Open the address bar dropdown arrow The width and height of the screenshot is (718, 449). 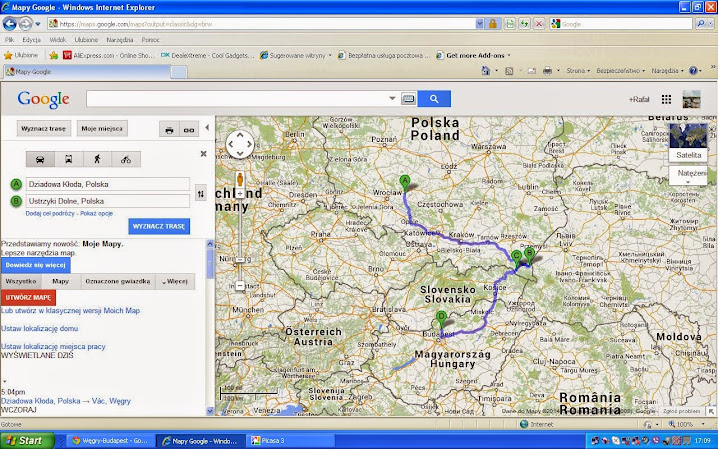tap(479, 24)
